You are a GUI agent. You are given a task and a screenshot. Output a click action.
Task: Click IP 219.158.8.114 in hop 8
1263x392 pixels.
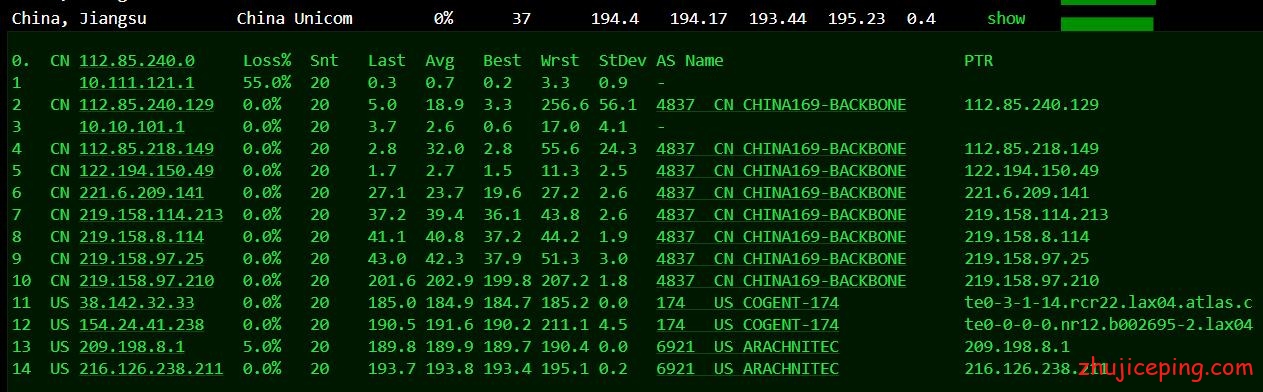click(141, 236)
